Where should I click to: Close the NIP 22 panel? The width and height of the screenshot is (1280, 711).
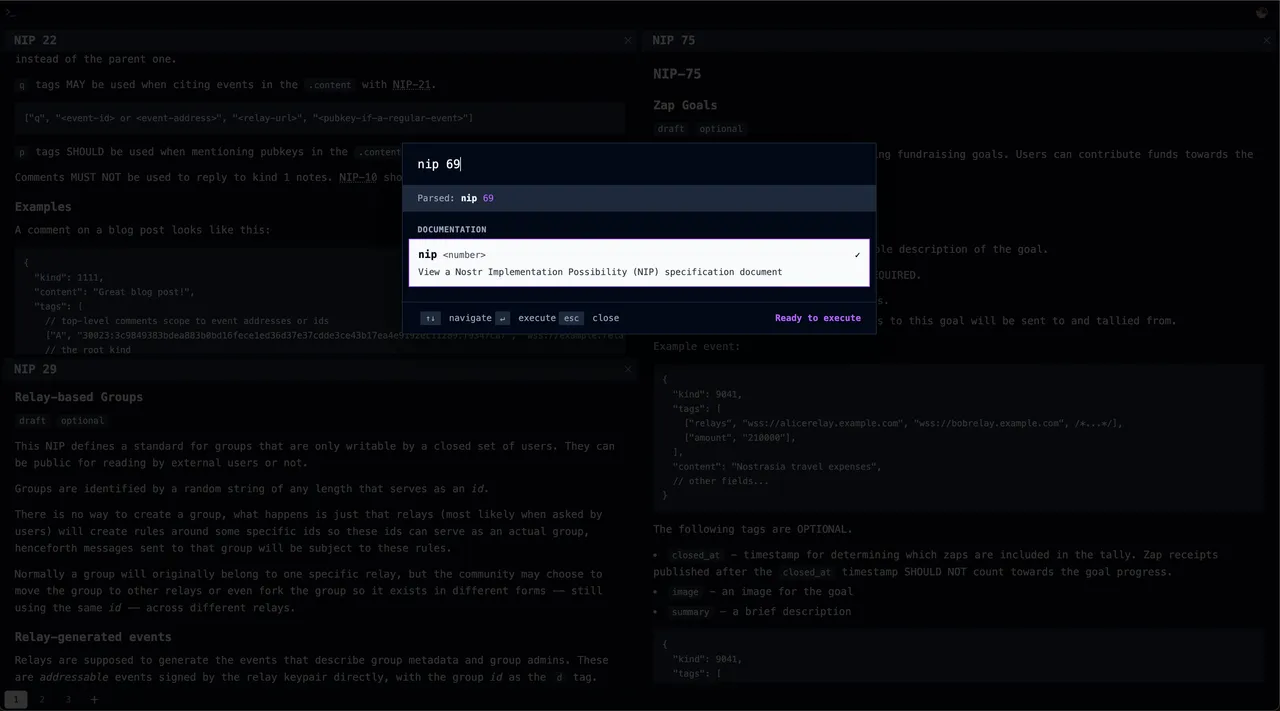(x=628, y=41)
